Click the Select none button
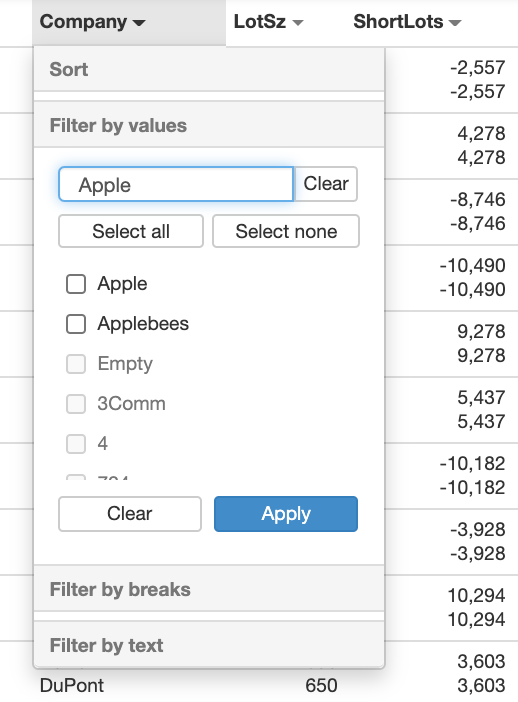518x702 pixels. pyautogui.click(x=286, y=231)
